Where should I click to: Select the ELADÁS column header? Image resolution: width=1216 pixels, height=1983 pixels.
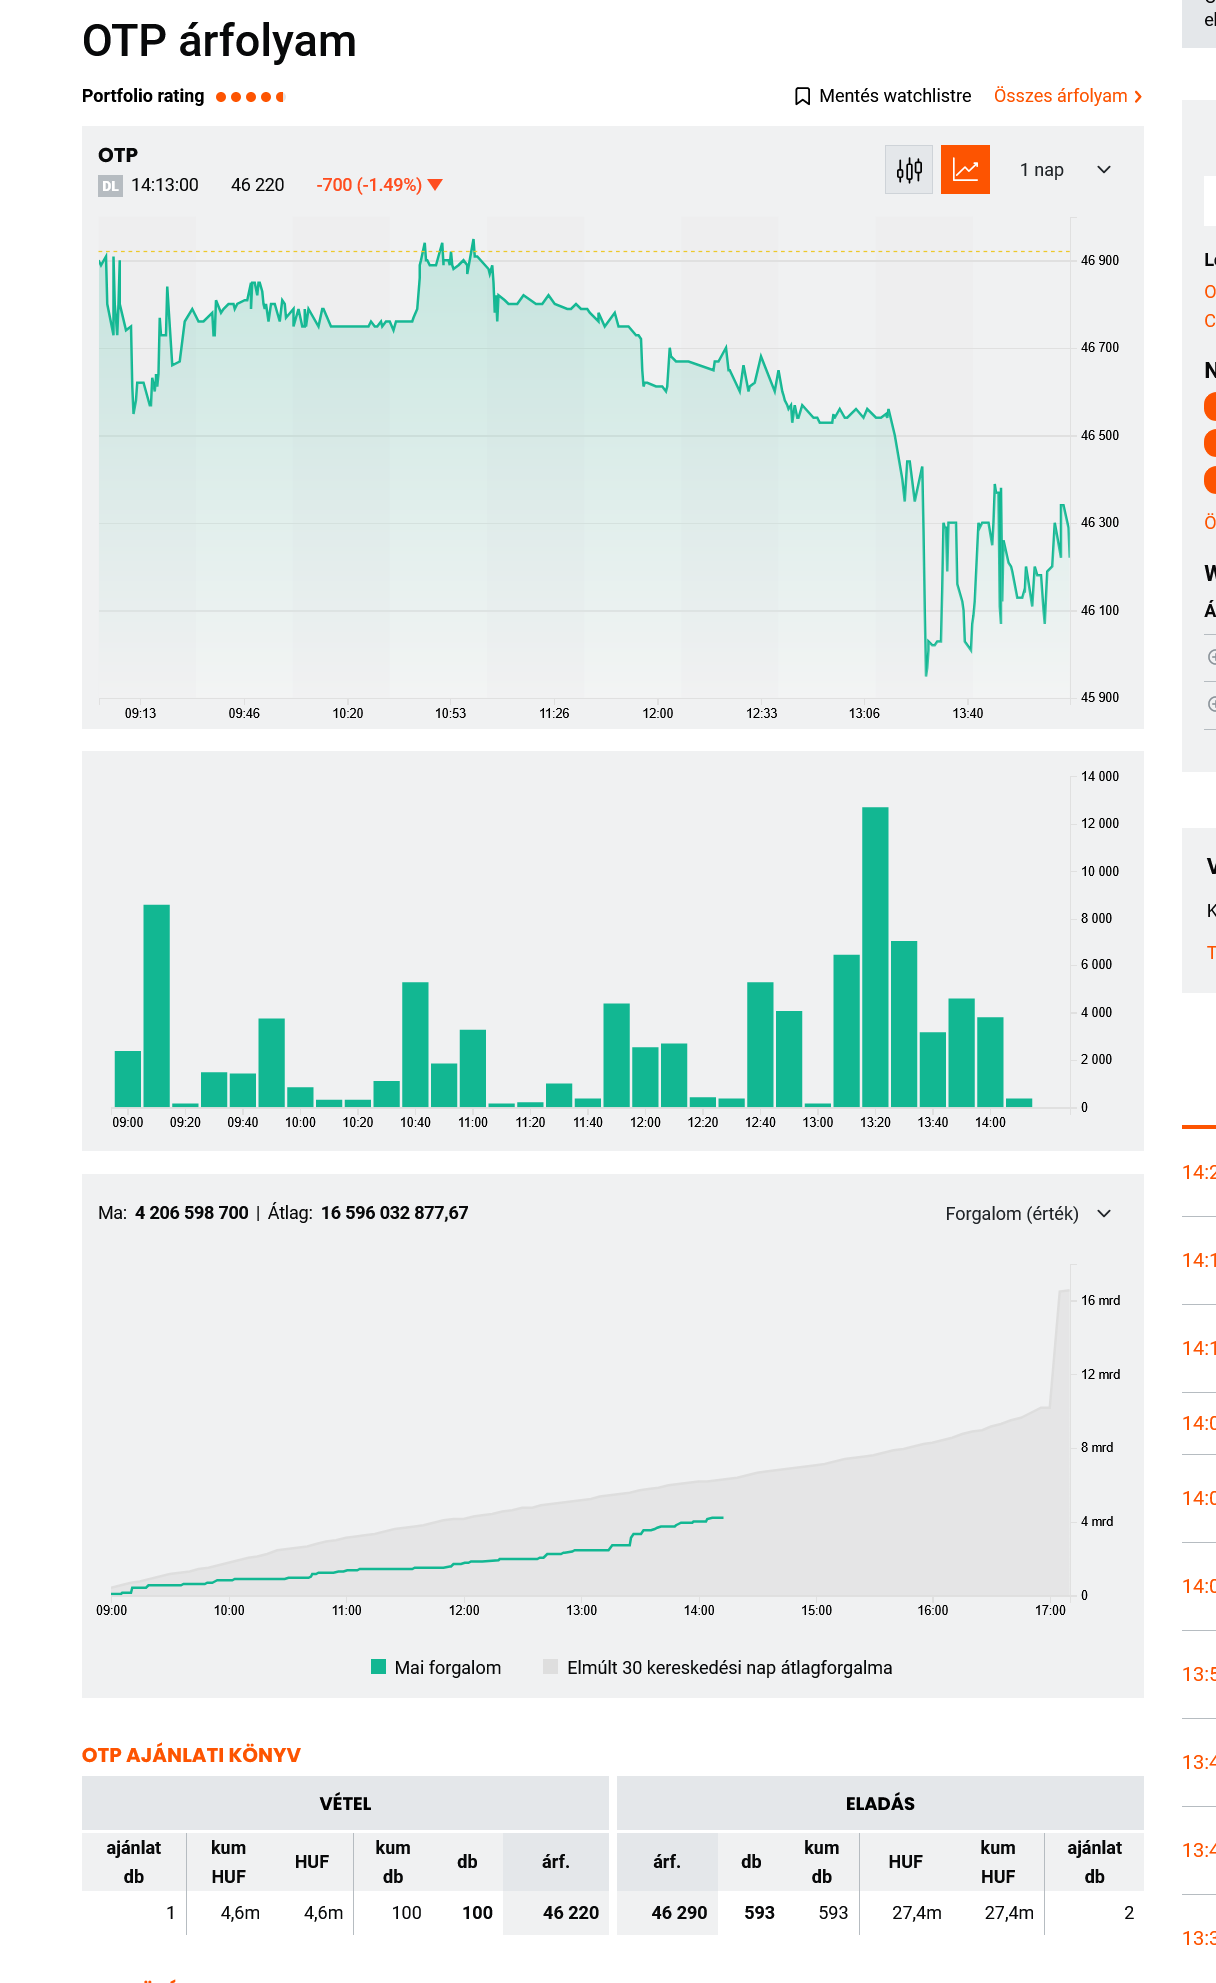pyautogui.click(x=880, y=1803)
